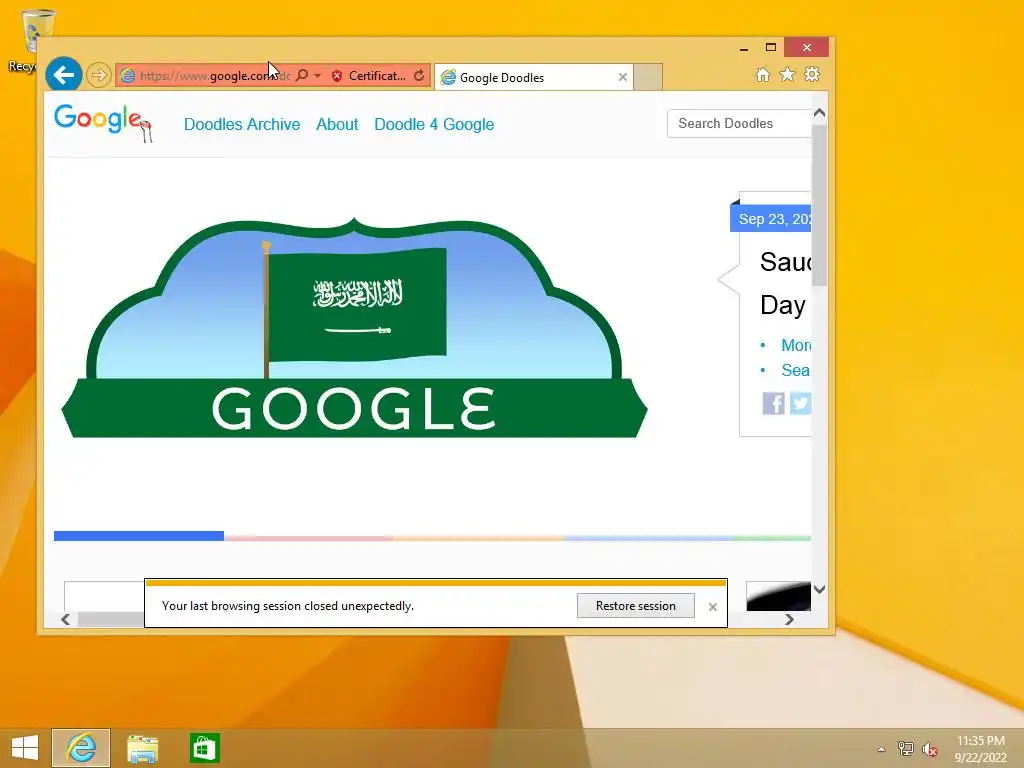
Task: Click the Google logo on Doodles page
Action: (103, 122)
